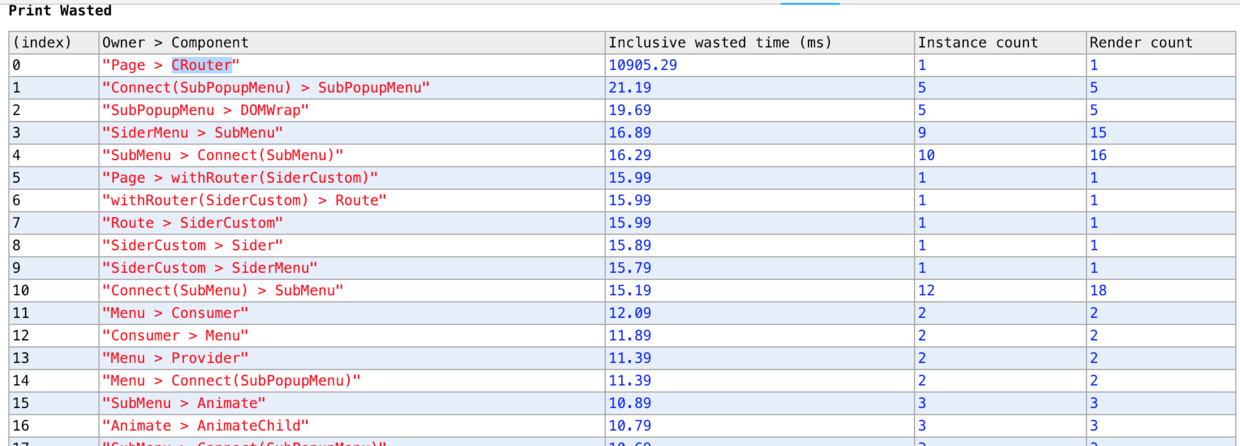The width and height of the screenshot is (1240, 446).
Task: Click the wasted time value 19.69
Action: click(x=630, y=110)
